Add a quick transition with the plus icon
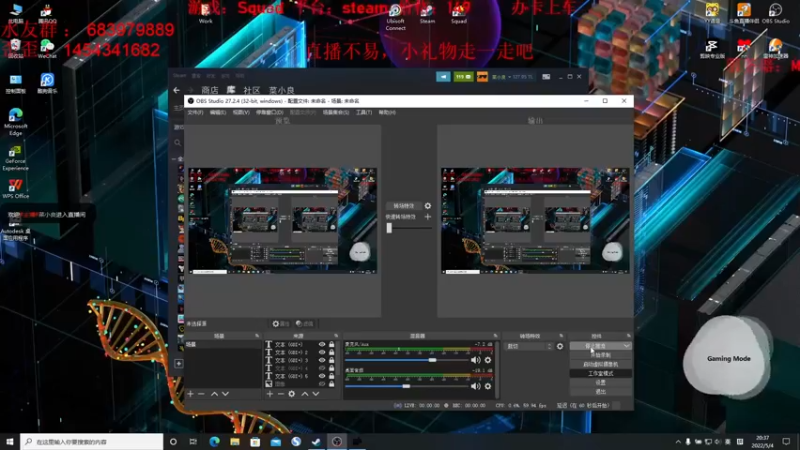 click(x=428, y=217)
